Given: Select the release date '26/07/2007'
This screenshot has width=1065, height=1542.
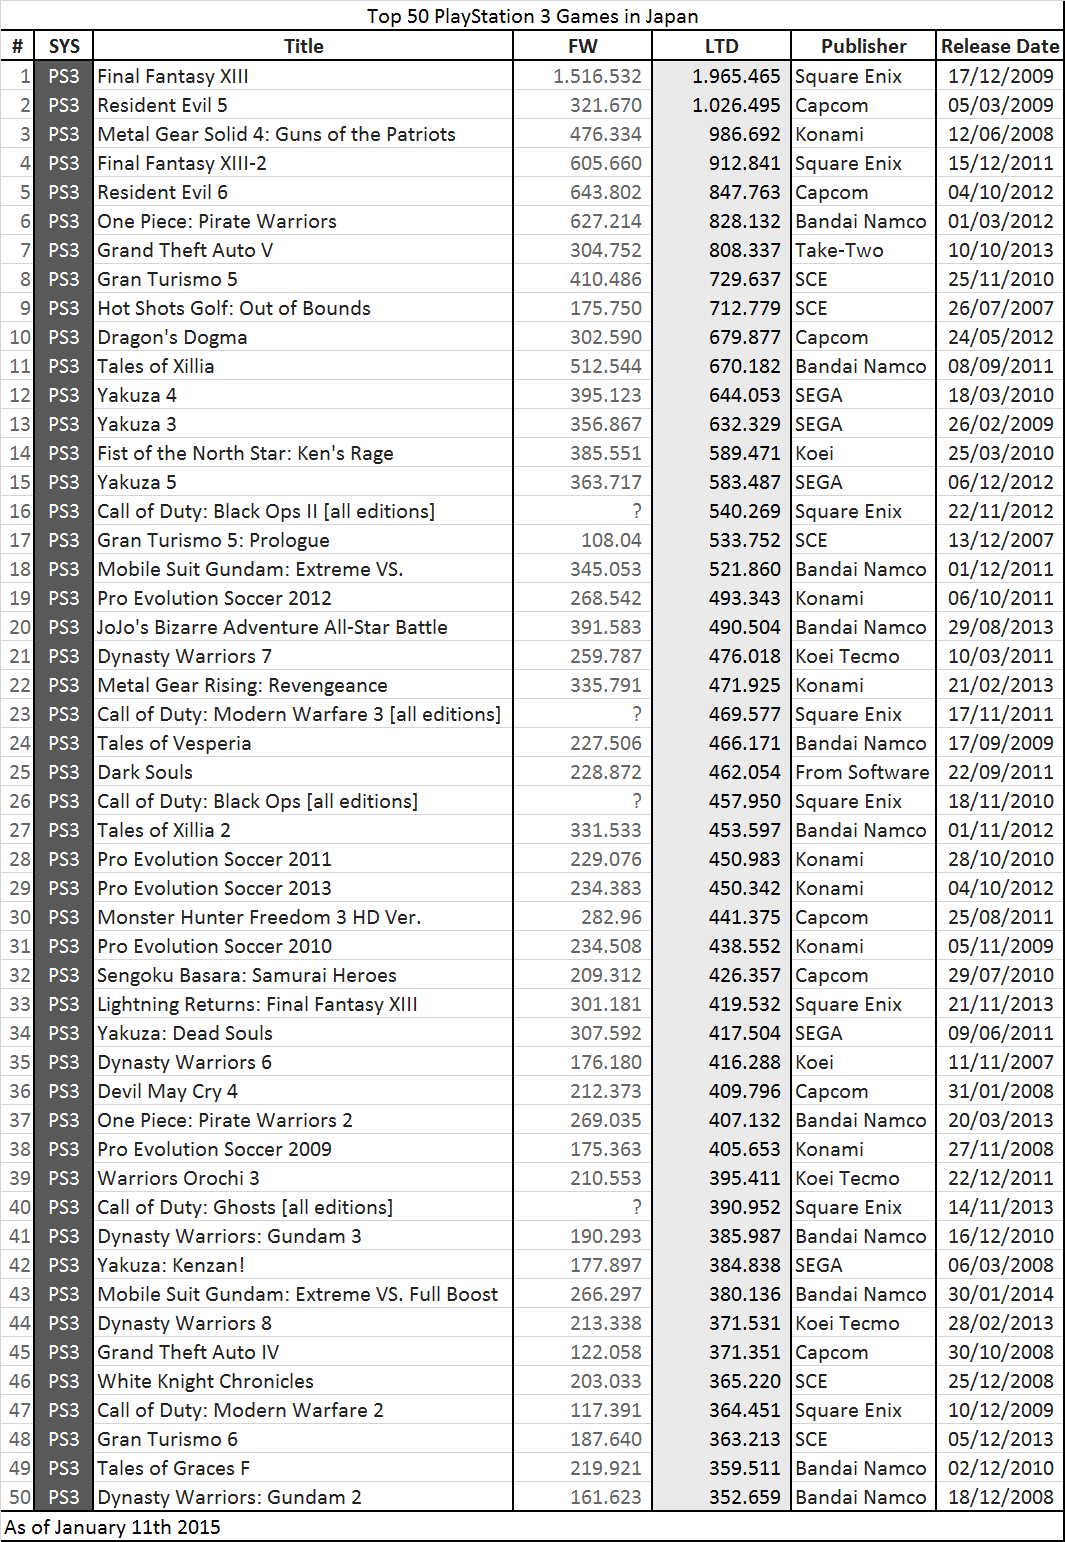Looking at the screenshot, I should pos(1000,308).
